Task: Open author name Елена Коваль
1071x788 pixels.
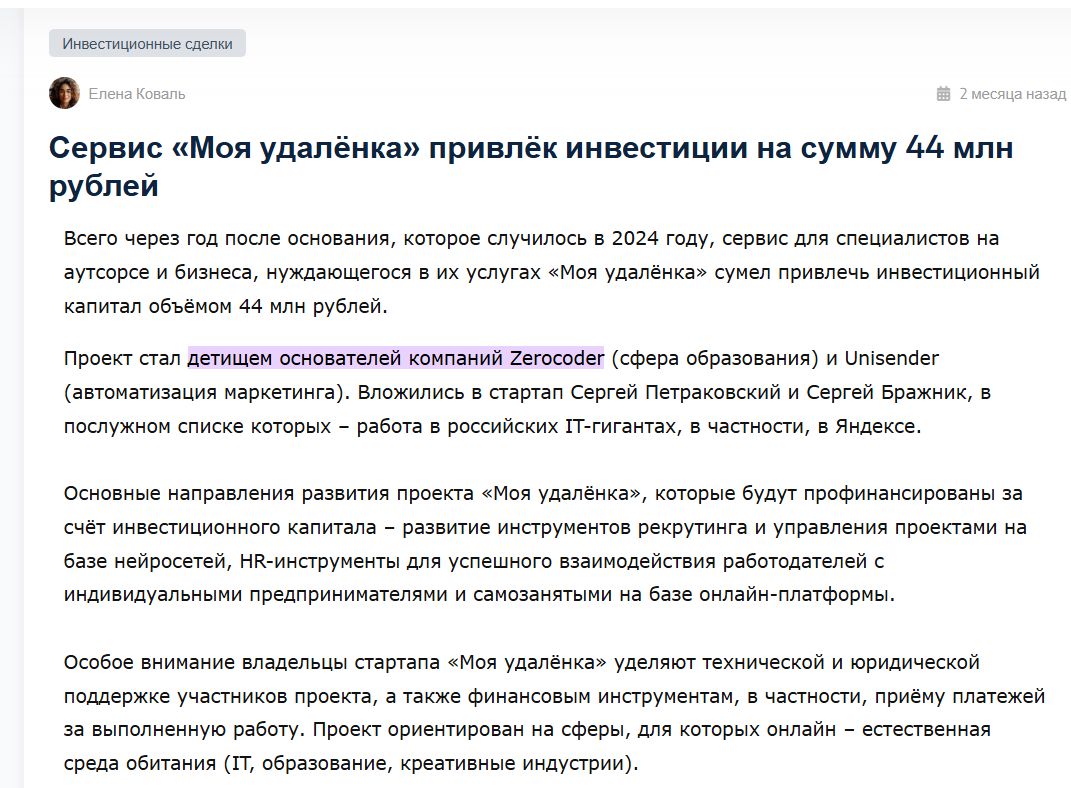Action: tap(137, 94)
